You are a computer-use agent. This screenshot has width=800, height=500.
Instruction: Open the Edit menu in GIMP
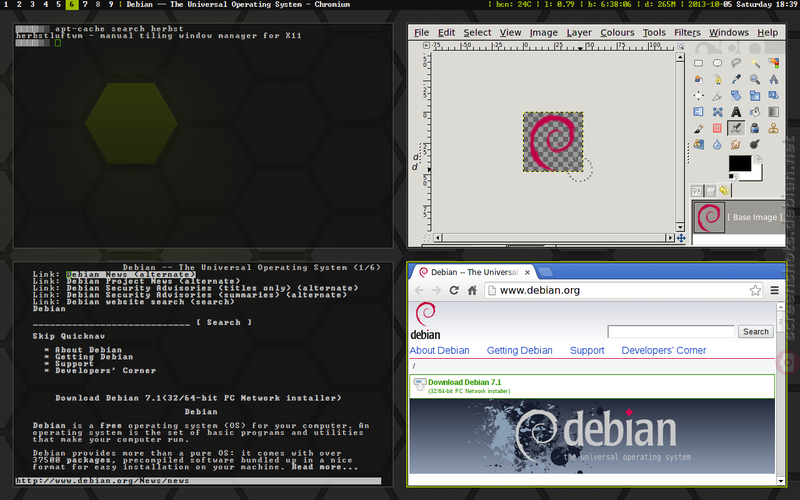pyautogui.click(x=446, y=33)
